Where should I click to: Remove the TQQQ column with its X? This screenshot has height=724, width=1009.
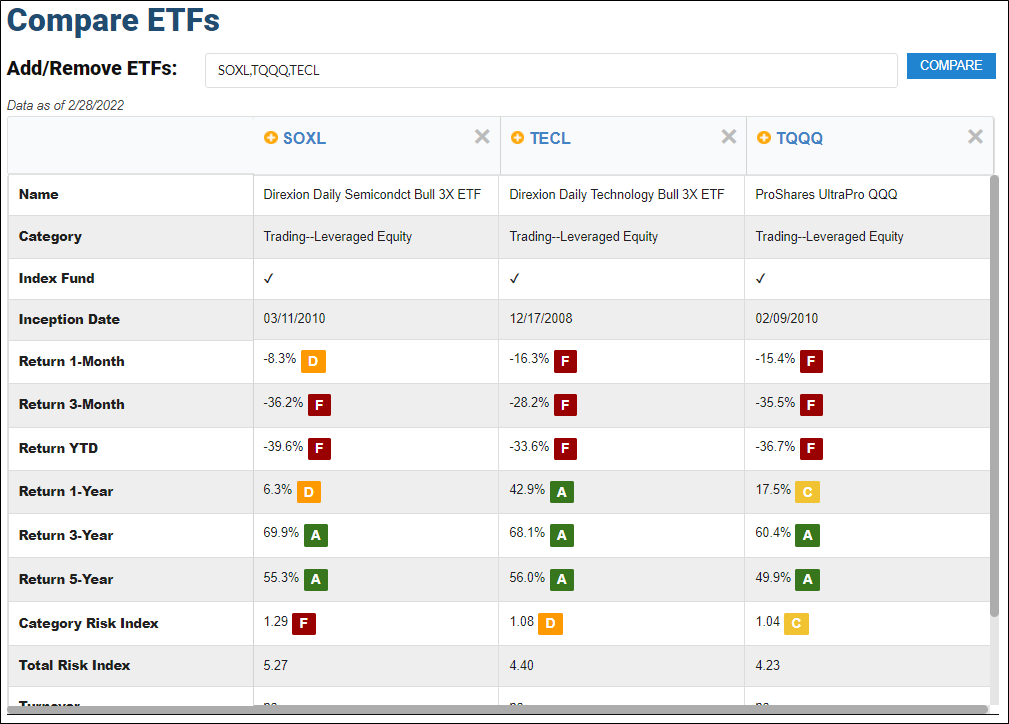975,136
